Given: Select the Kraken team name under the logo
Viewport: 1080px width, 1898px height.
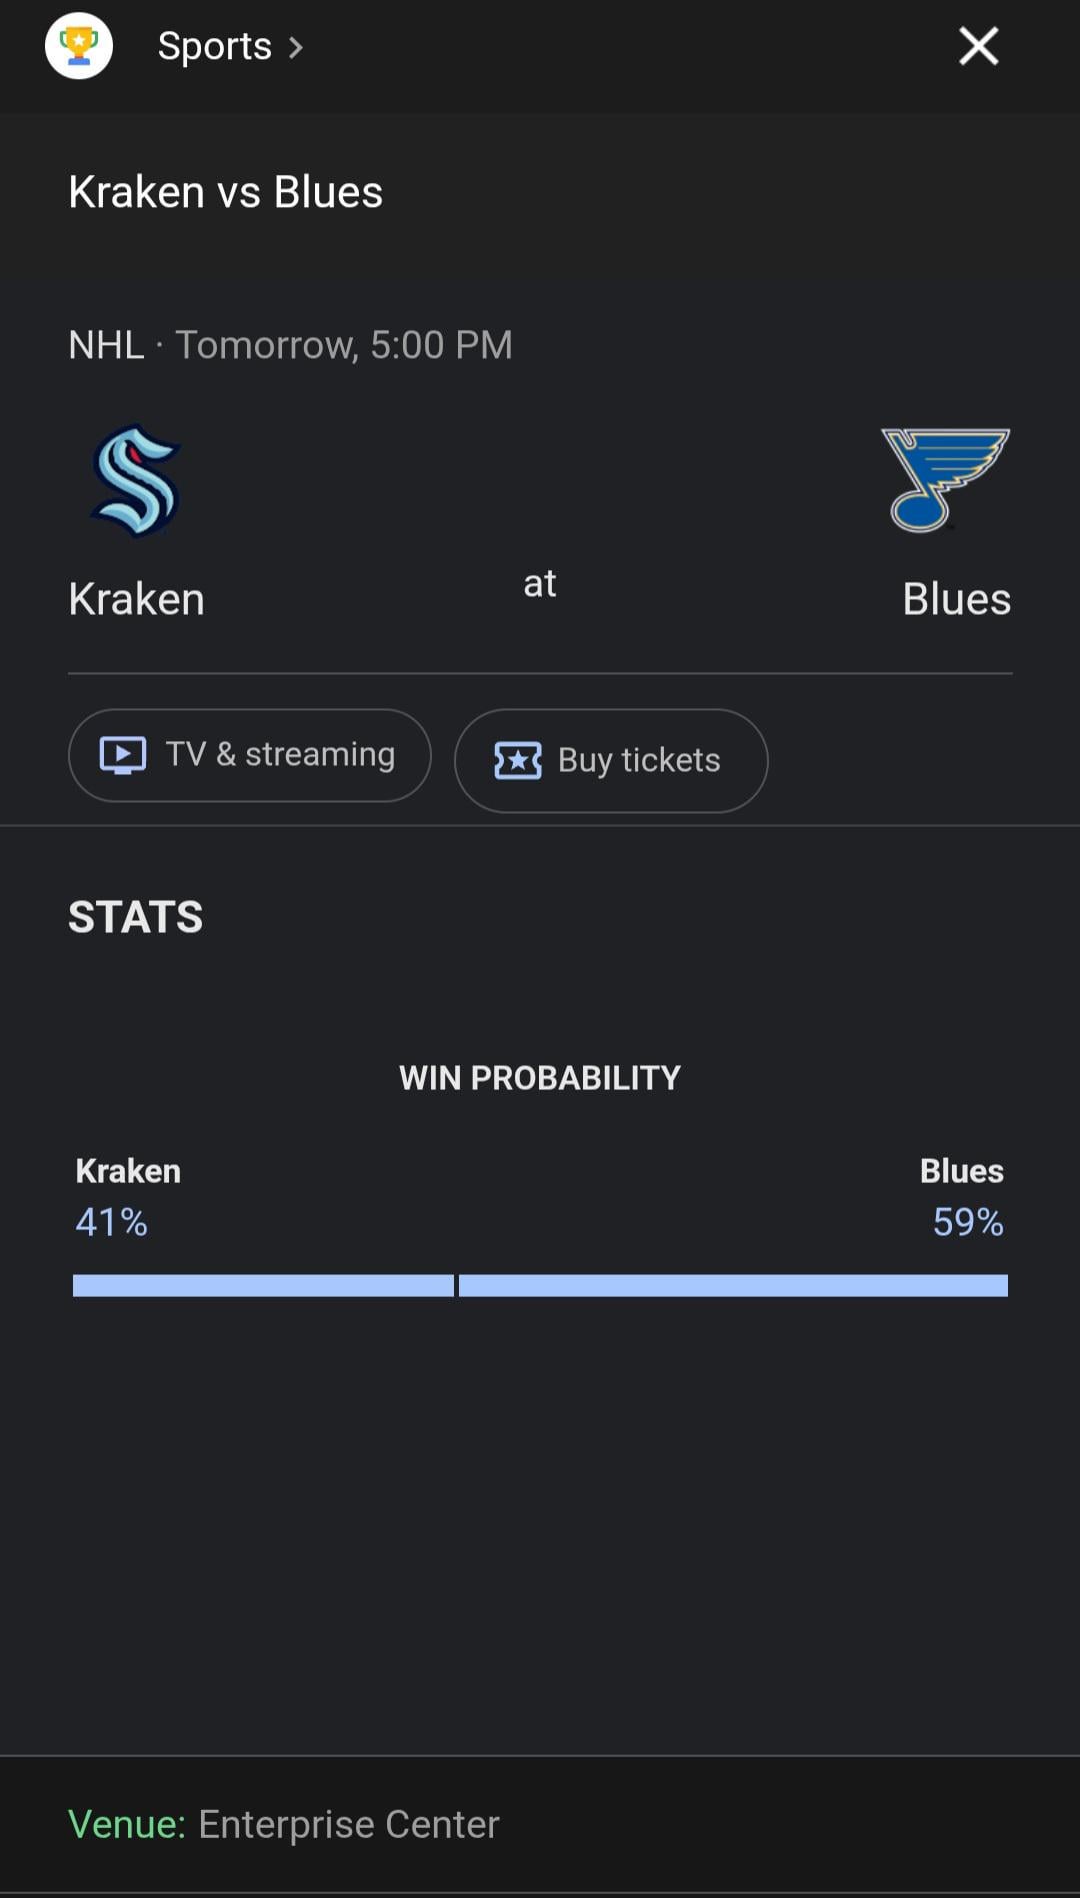Looking at the screenshot, I should (x=136, y=599).
